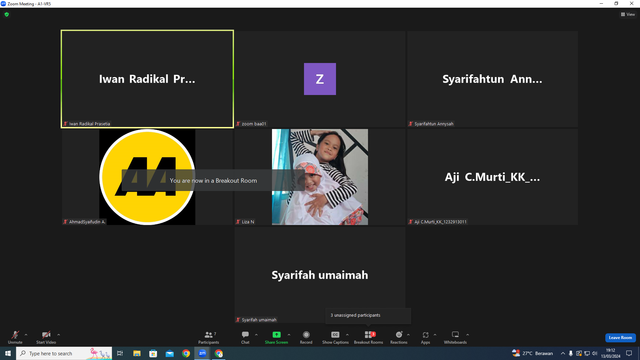Select Iwan Radikal Prasetia's video tile
Image resolution: width=640 pixels, height=360 pixels.
[x=147, y=79]
